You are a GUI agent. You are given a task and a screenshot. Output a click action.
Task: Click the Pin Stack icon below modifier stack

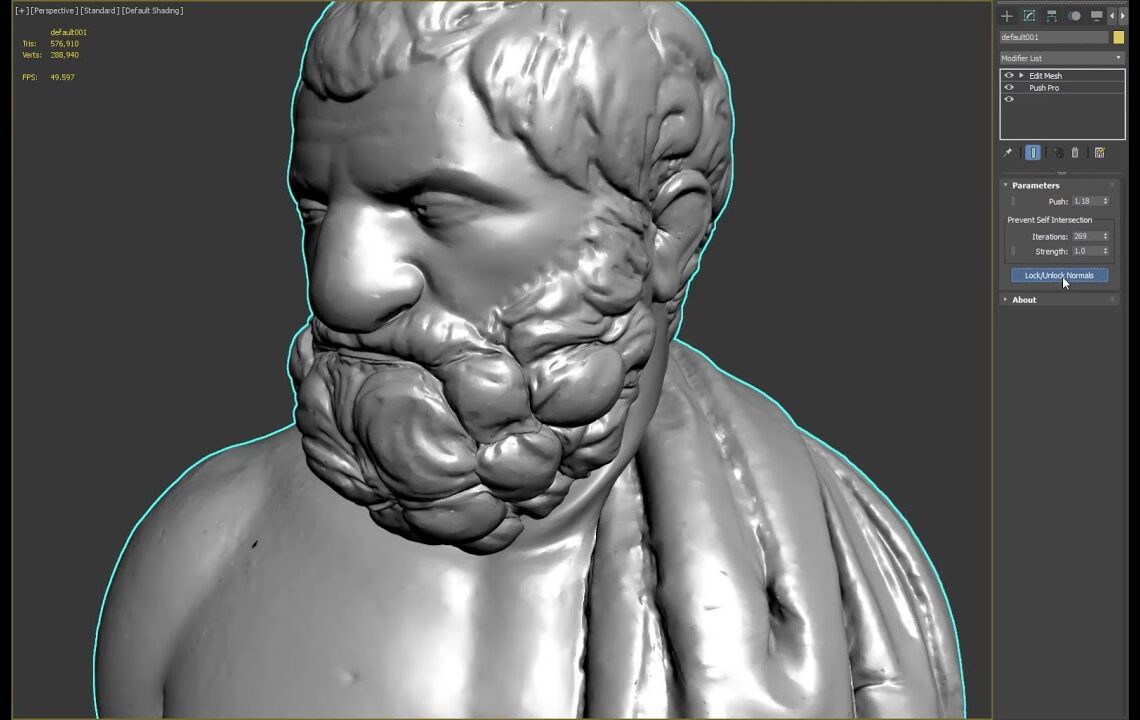(x=1008, y=152)
